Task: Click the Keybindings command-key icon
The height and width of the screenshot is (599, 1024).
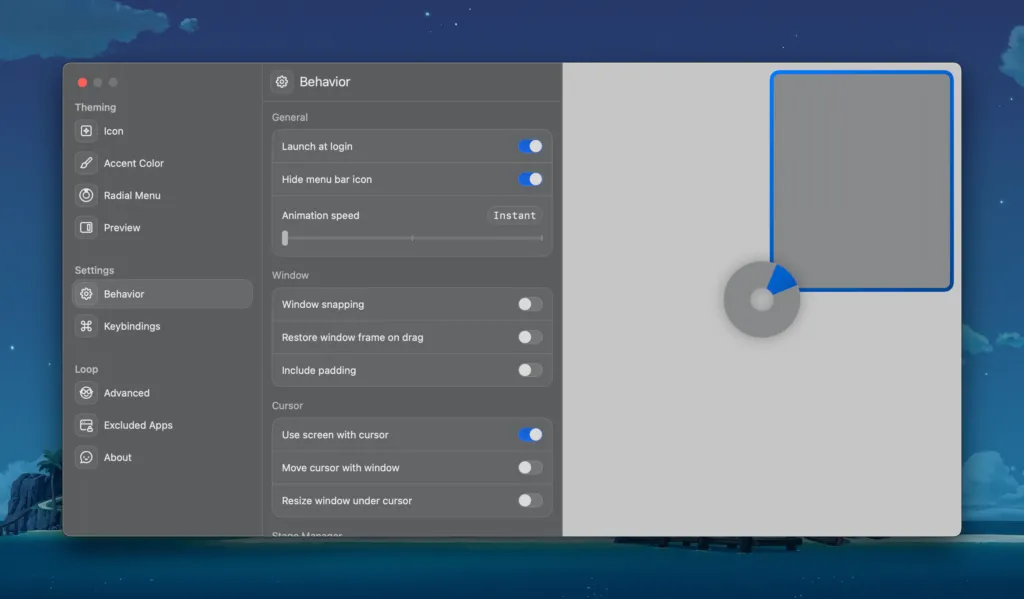Action: 86,326
